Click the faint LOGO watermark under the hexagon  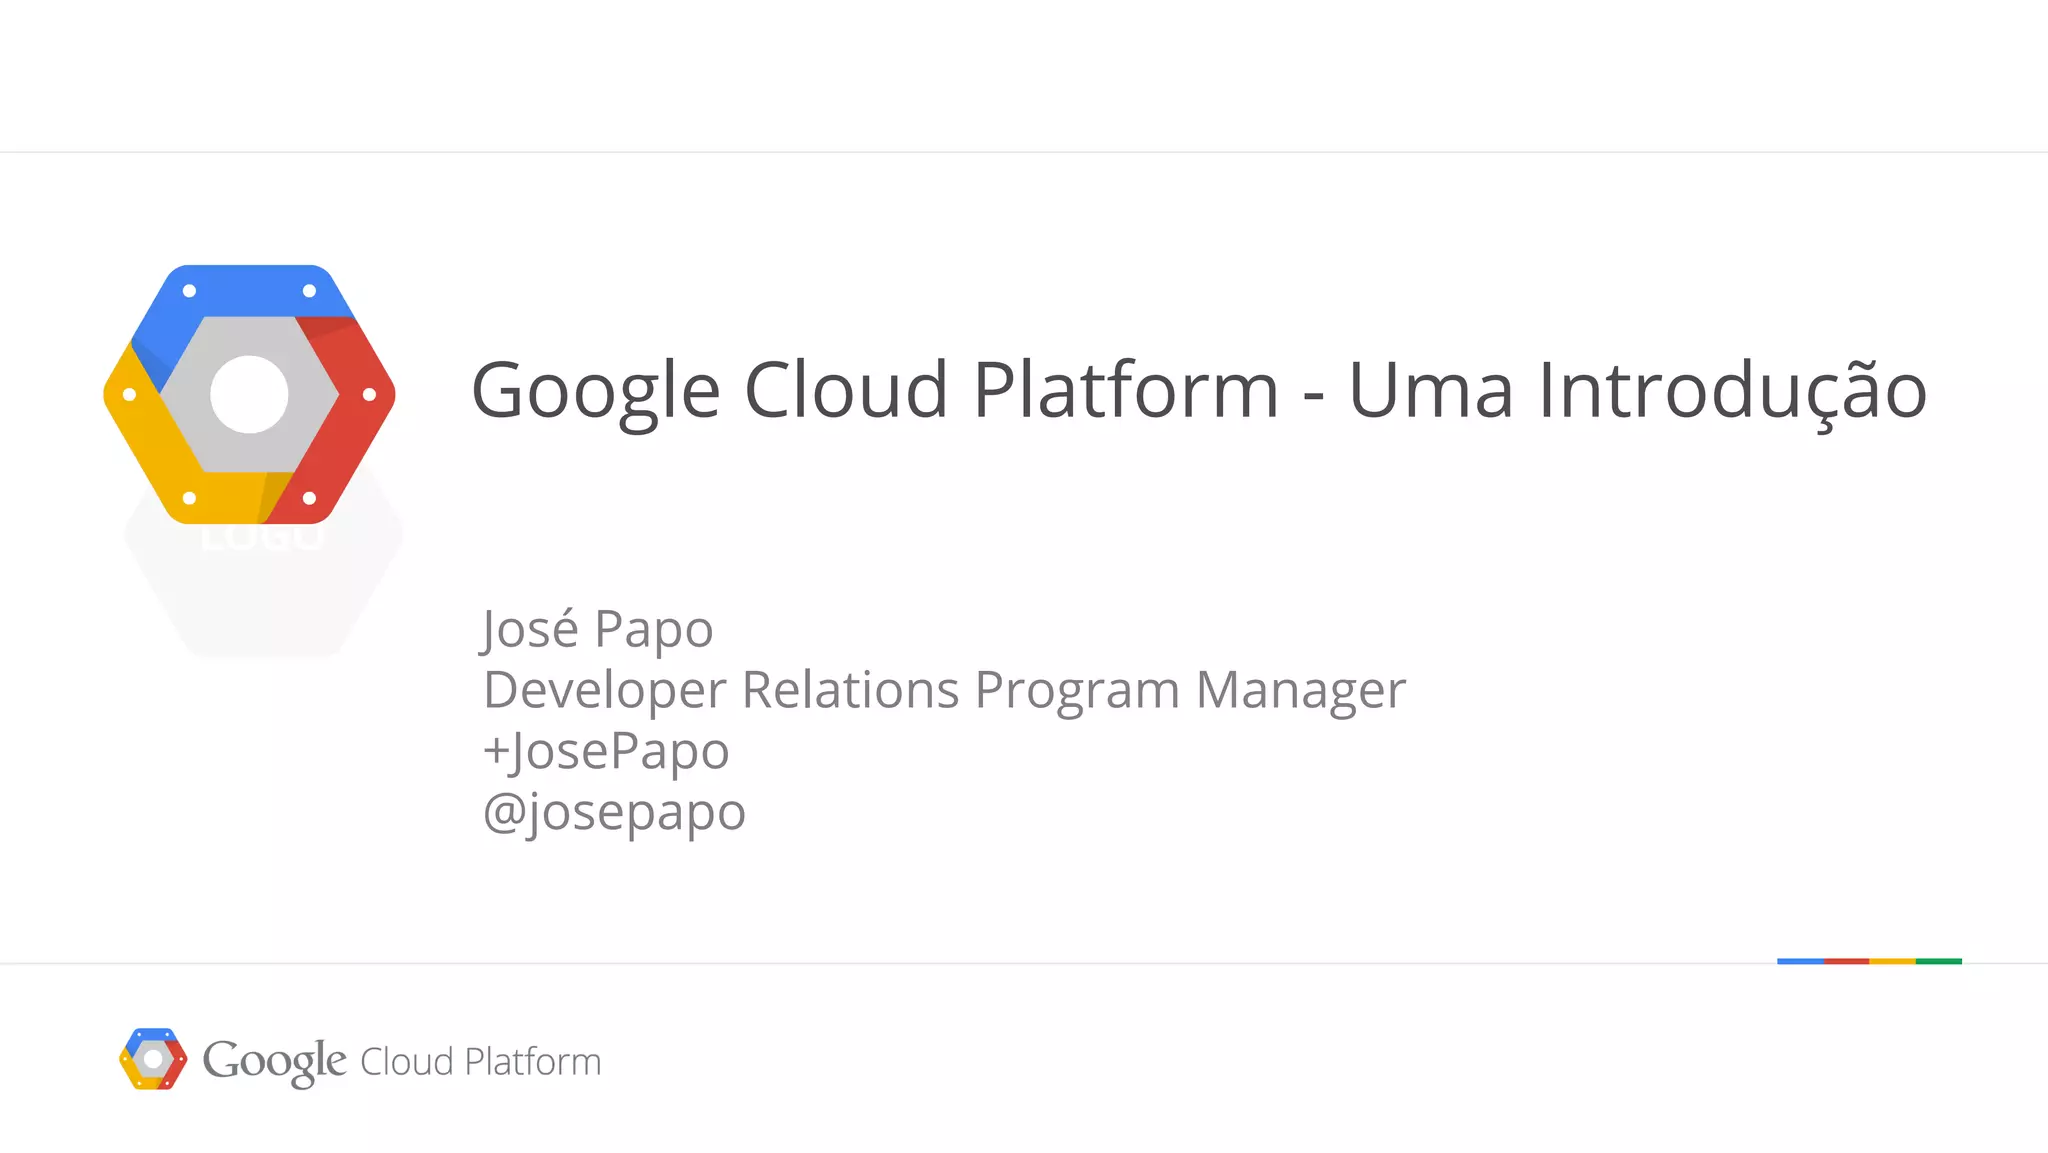click(262, 540)
